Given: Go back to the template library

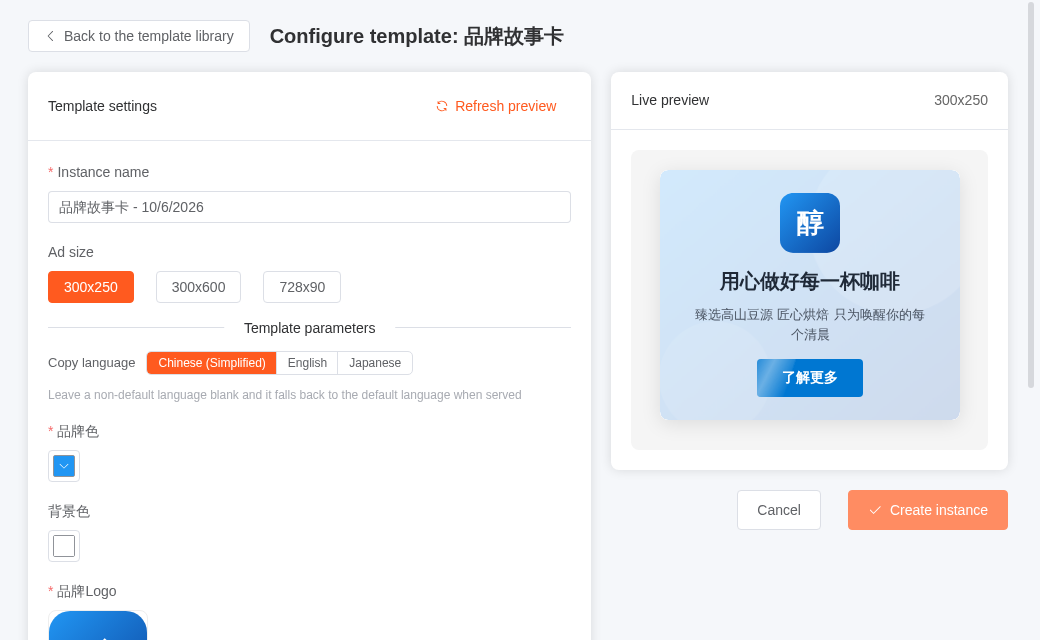Looking at the screenshot, I should tap(139, 36).
